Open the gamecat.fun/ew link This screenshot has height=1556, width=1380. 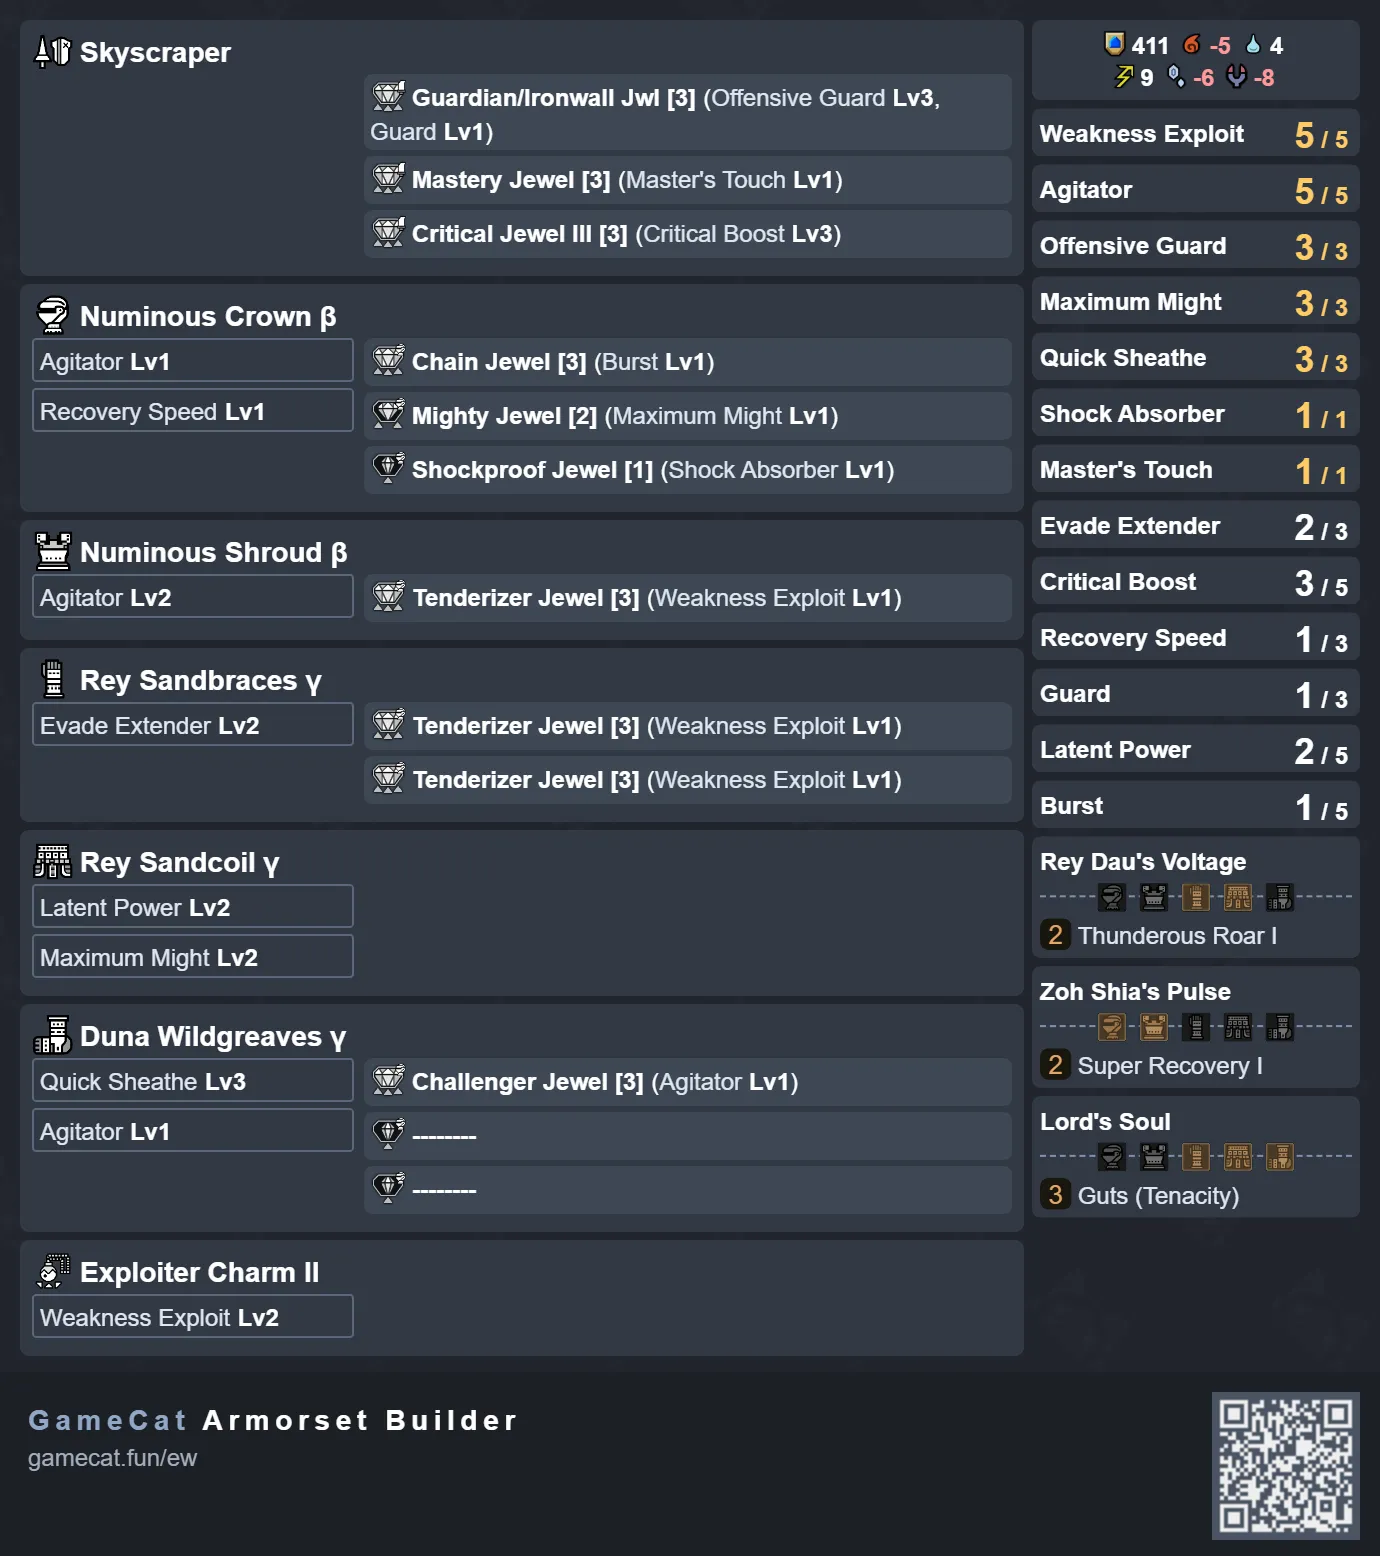pos(112,1458)
